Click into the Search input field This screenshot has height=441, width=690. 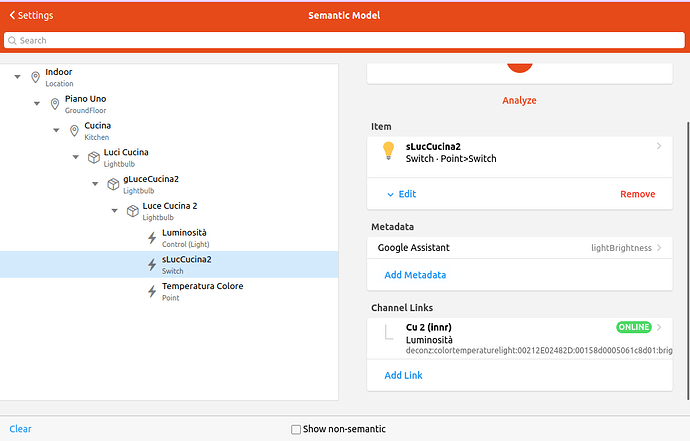[345, 41]
